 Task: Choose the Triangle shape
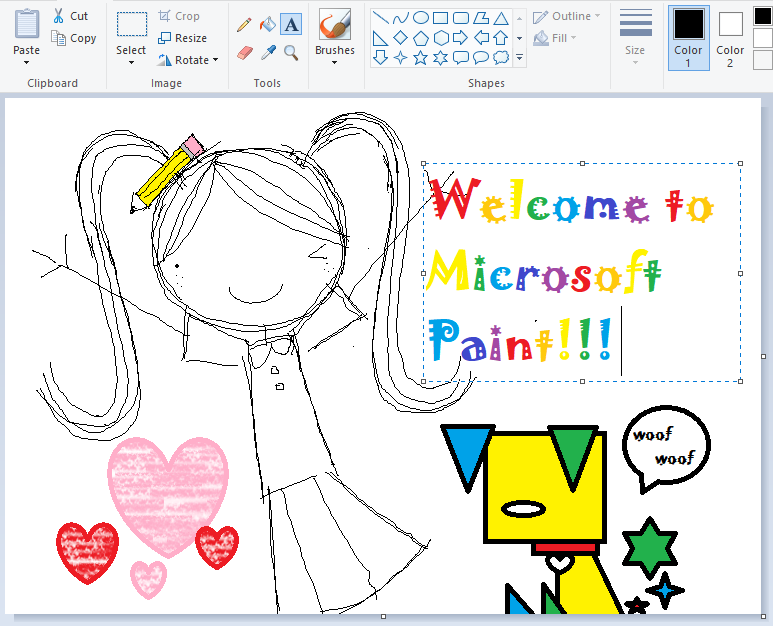point(501,18)
